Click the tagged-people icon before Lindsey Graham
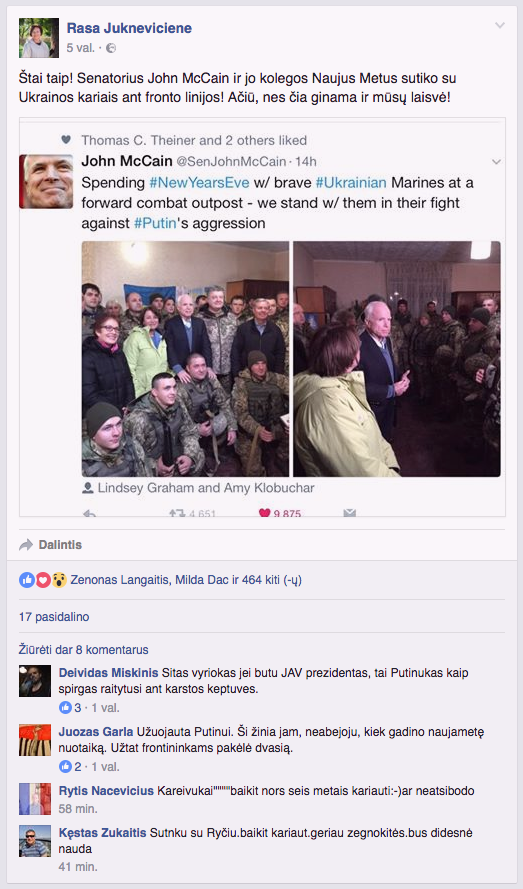Screen dimensions: 523x889 tap(88, 488)
